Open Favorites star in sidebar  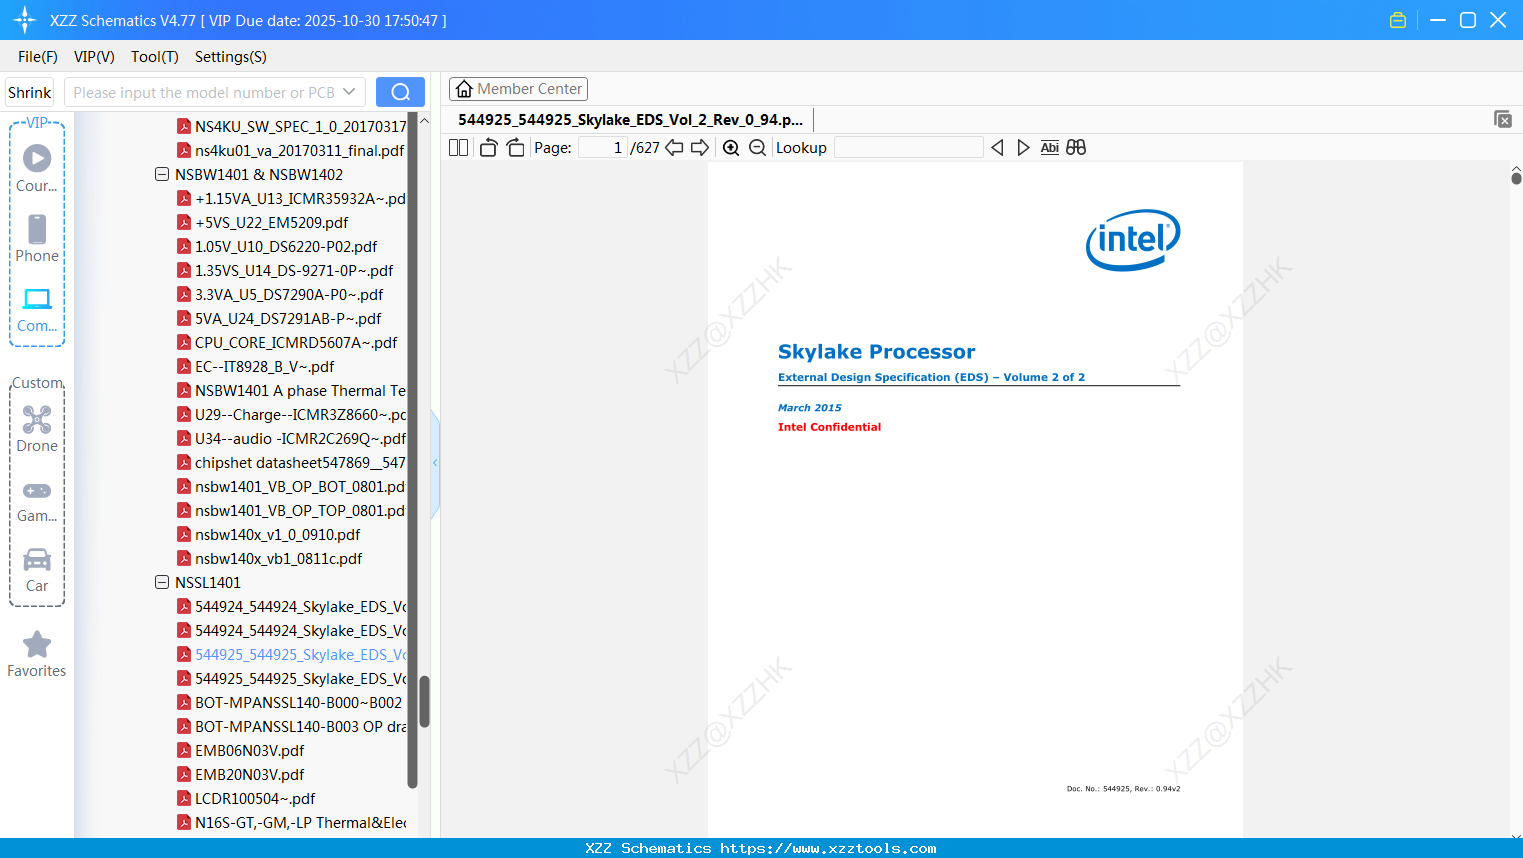point(37,655)
